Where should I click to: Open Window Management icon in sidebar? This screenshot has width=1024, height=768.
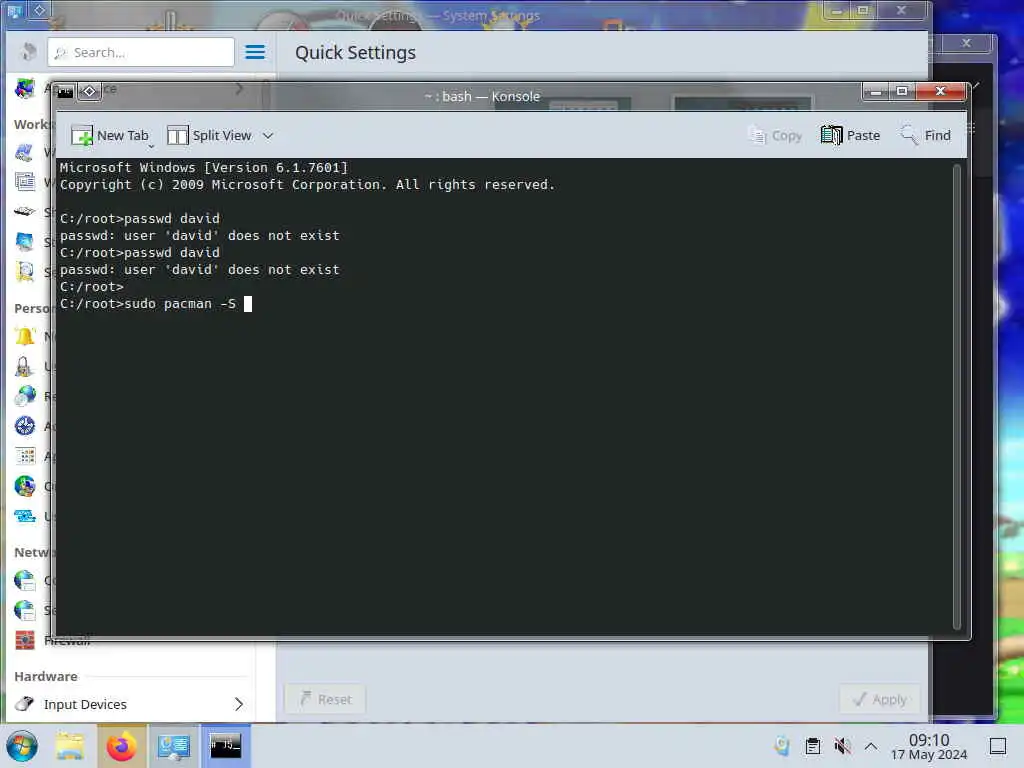tap(25, 182)
